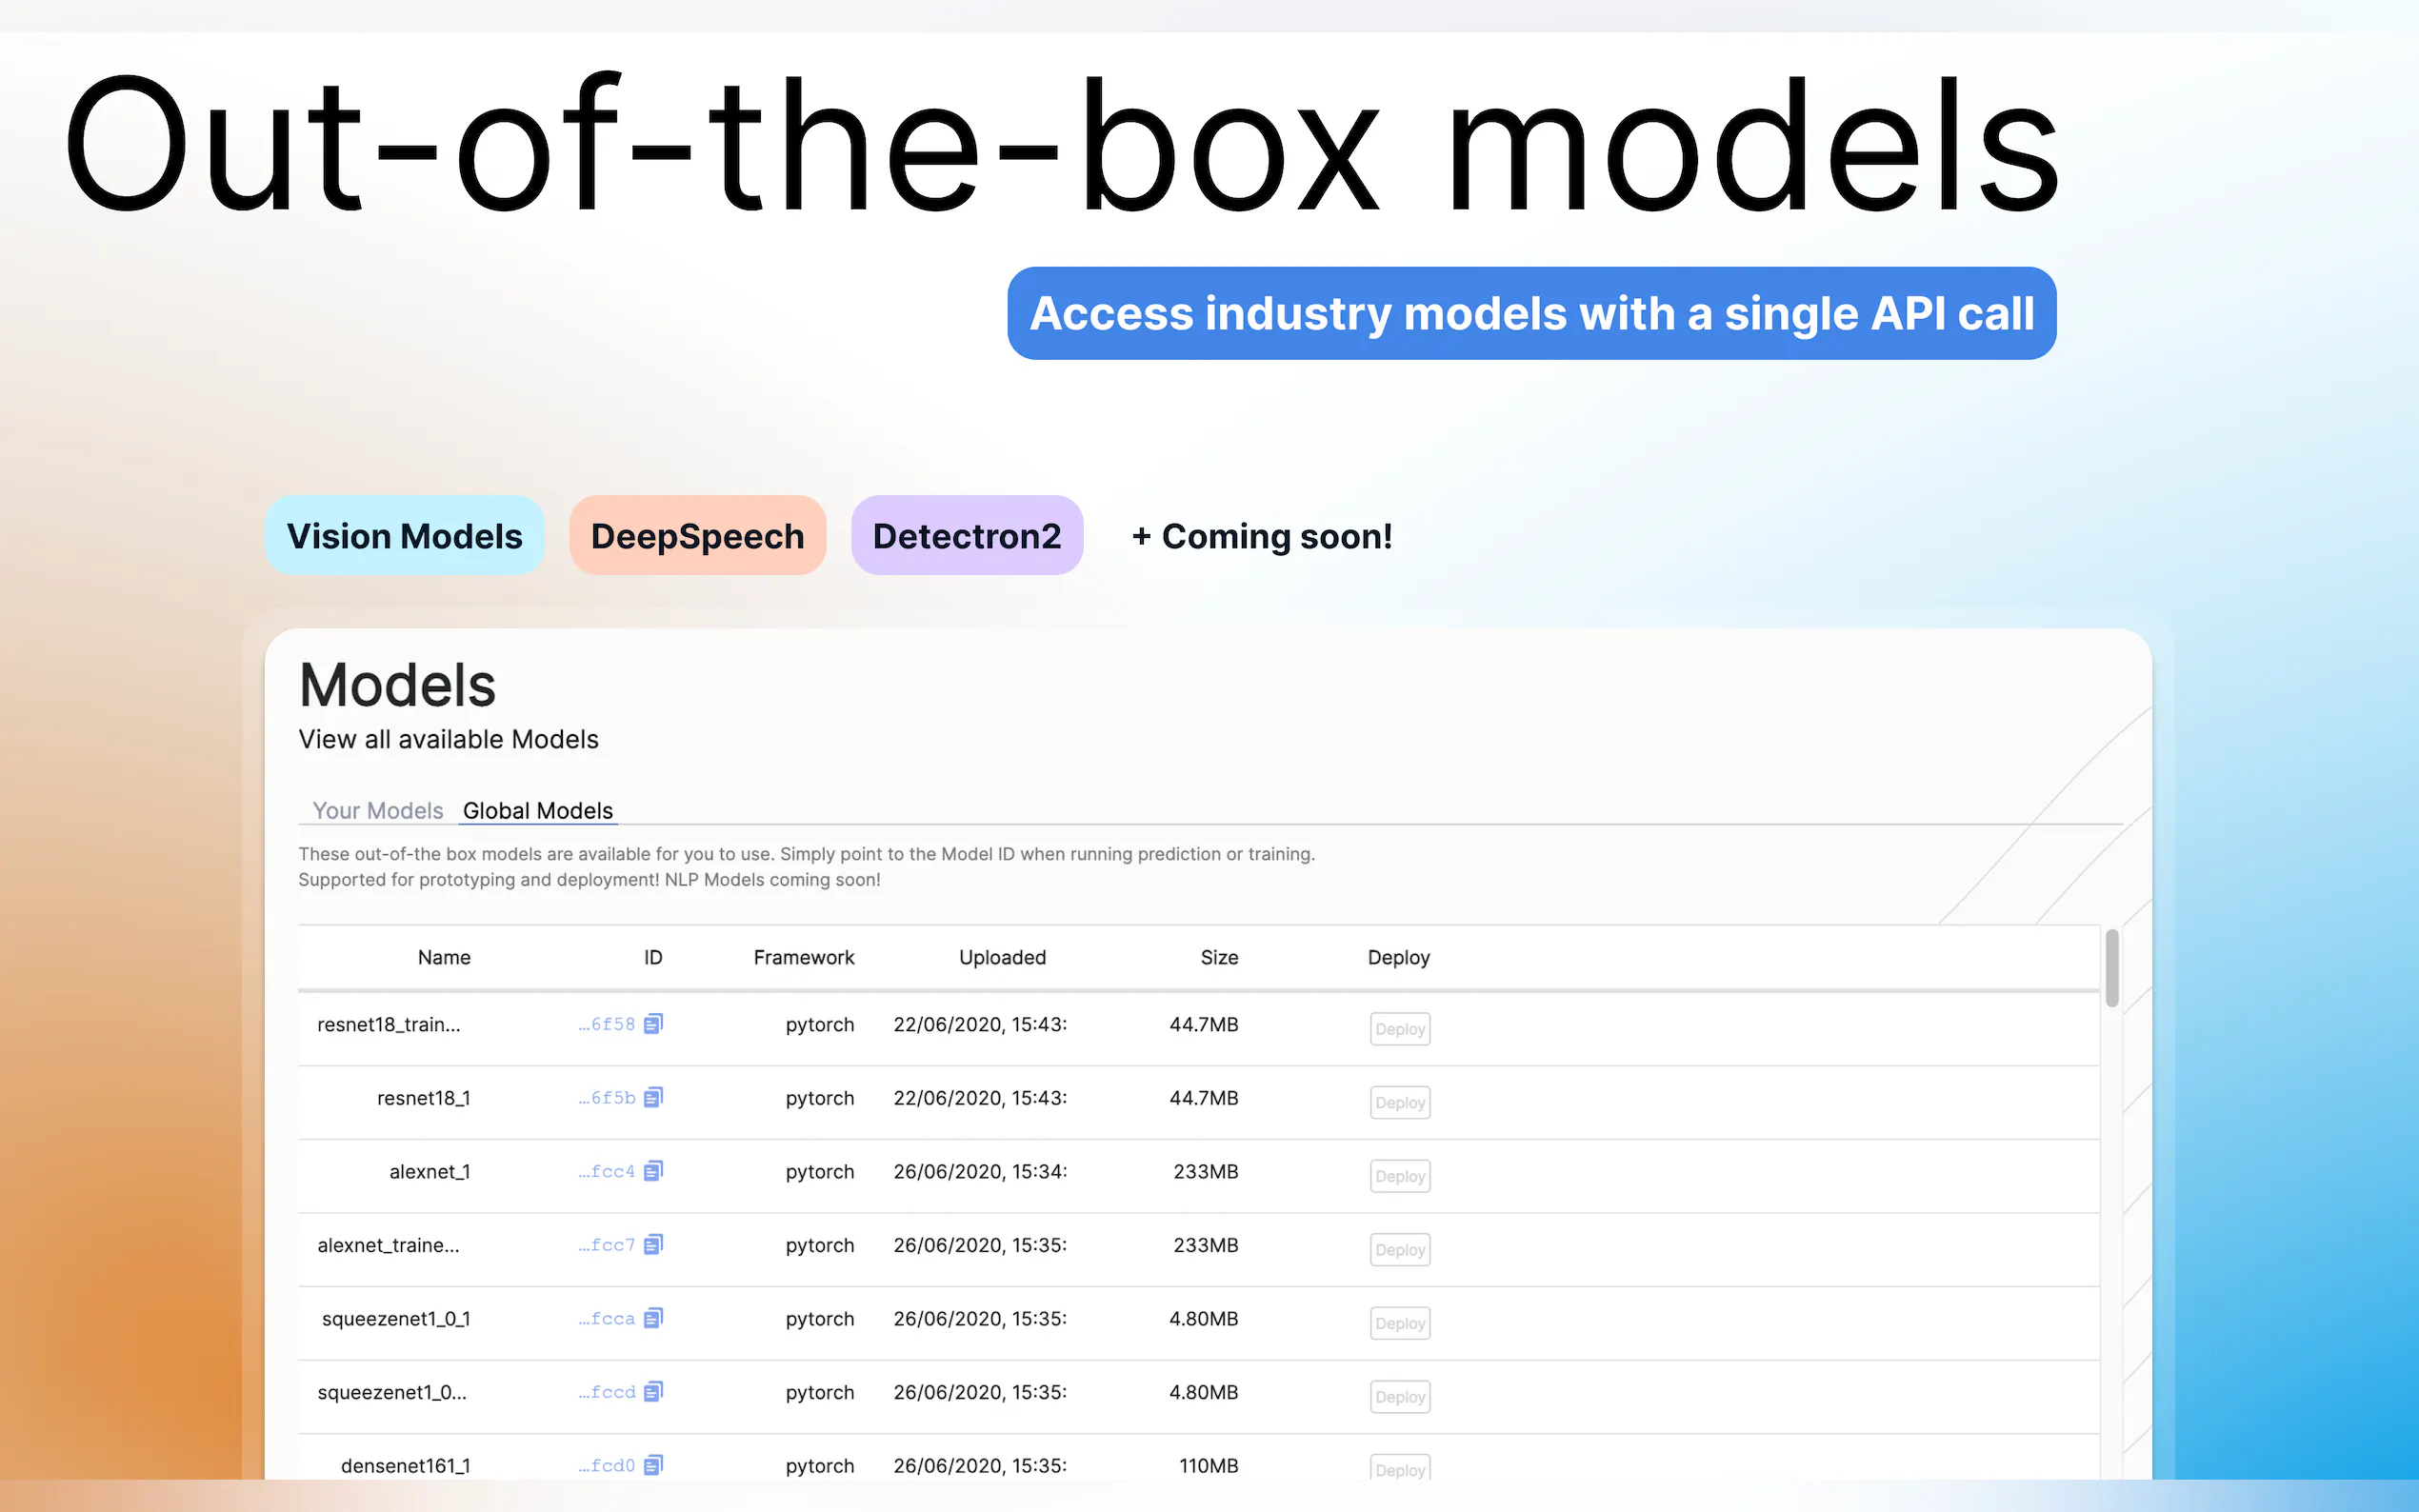Screen dimensions: 2419x1512
Task: Deploy the alexnet_1 model
Action: (x=1399, y=1176)
